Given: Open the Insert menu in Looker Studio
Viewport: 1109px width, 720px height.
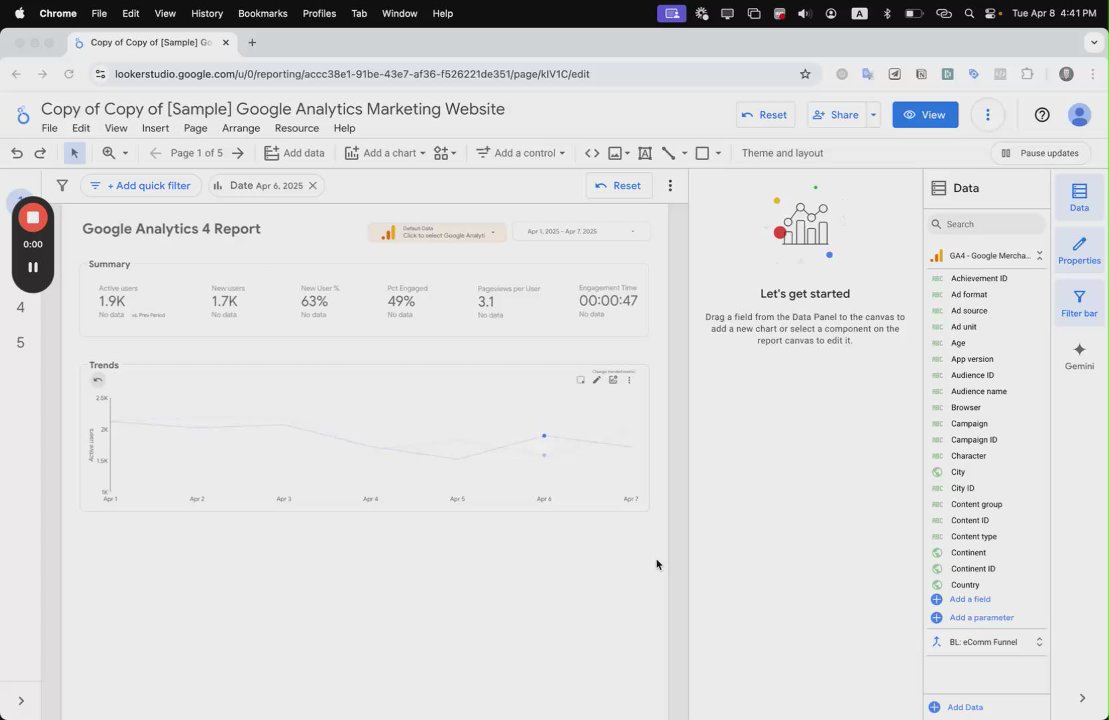Looking at the screenshot, I should 155,128.
